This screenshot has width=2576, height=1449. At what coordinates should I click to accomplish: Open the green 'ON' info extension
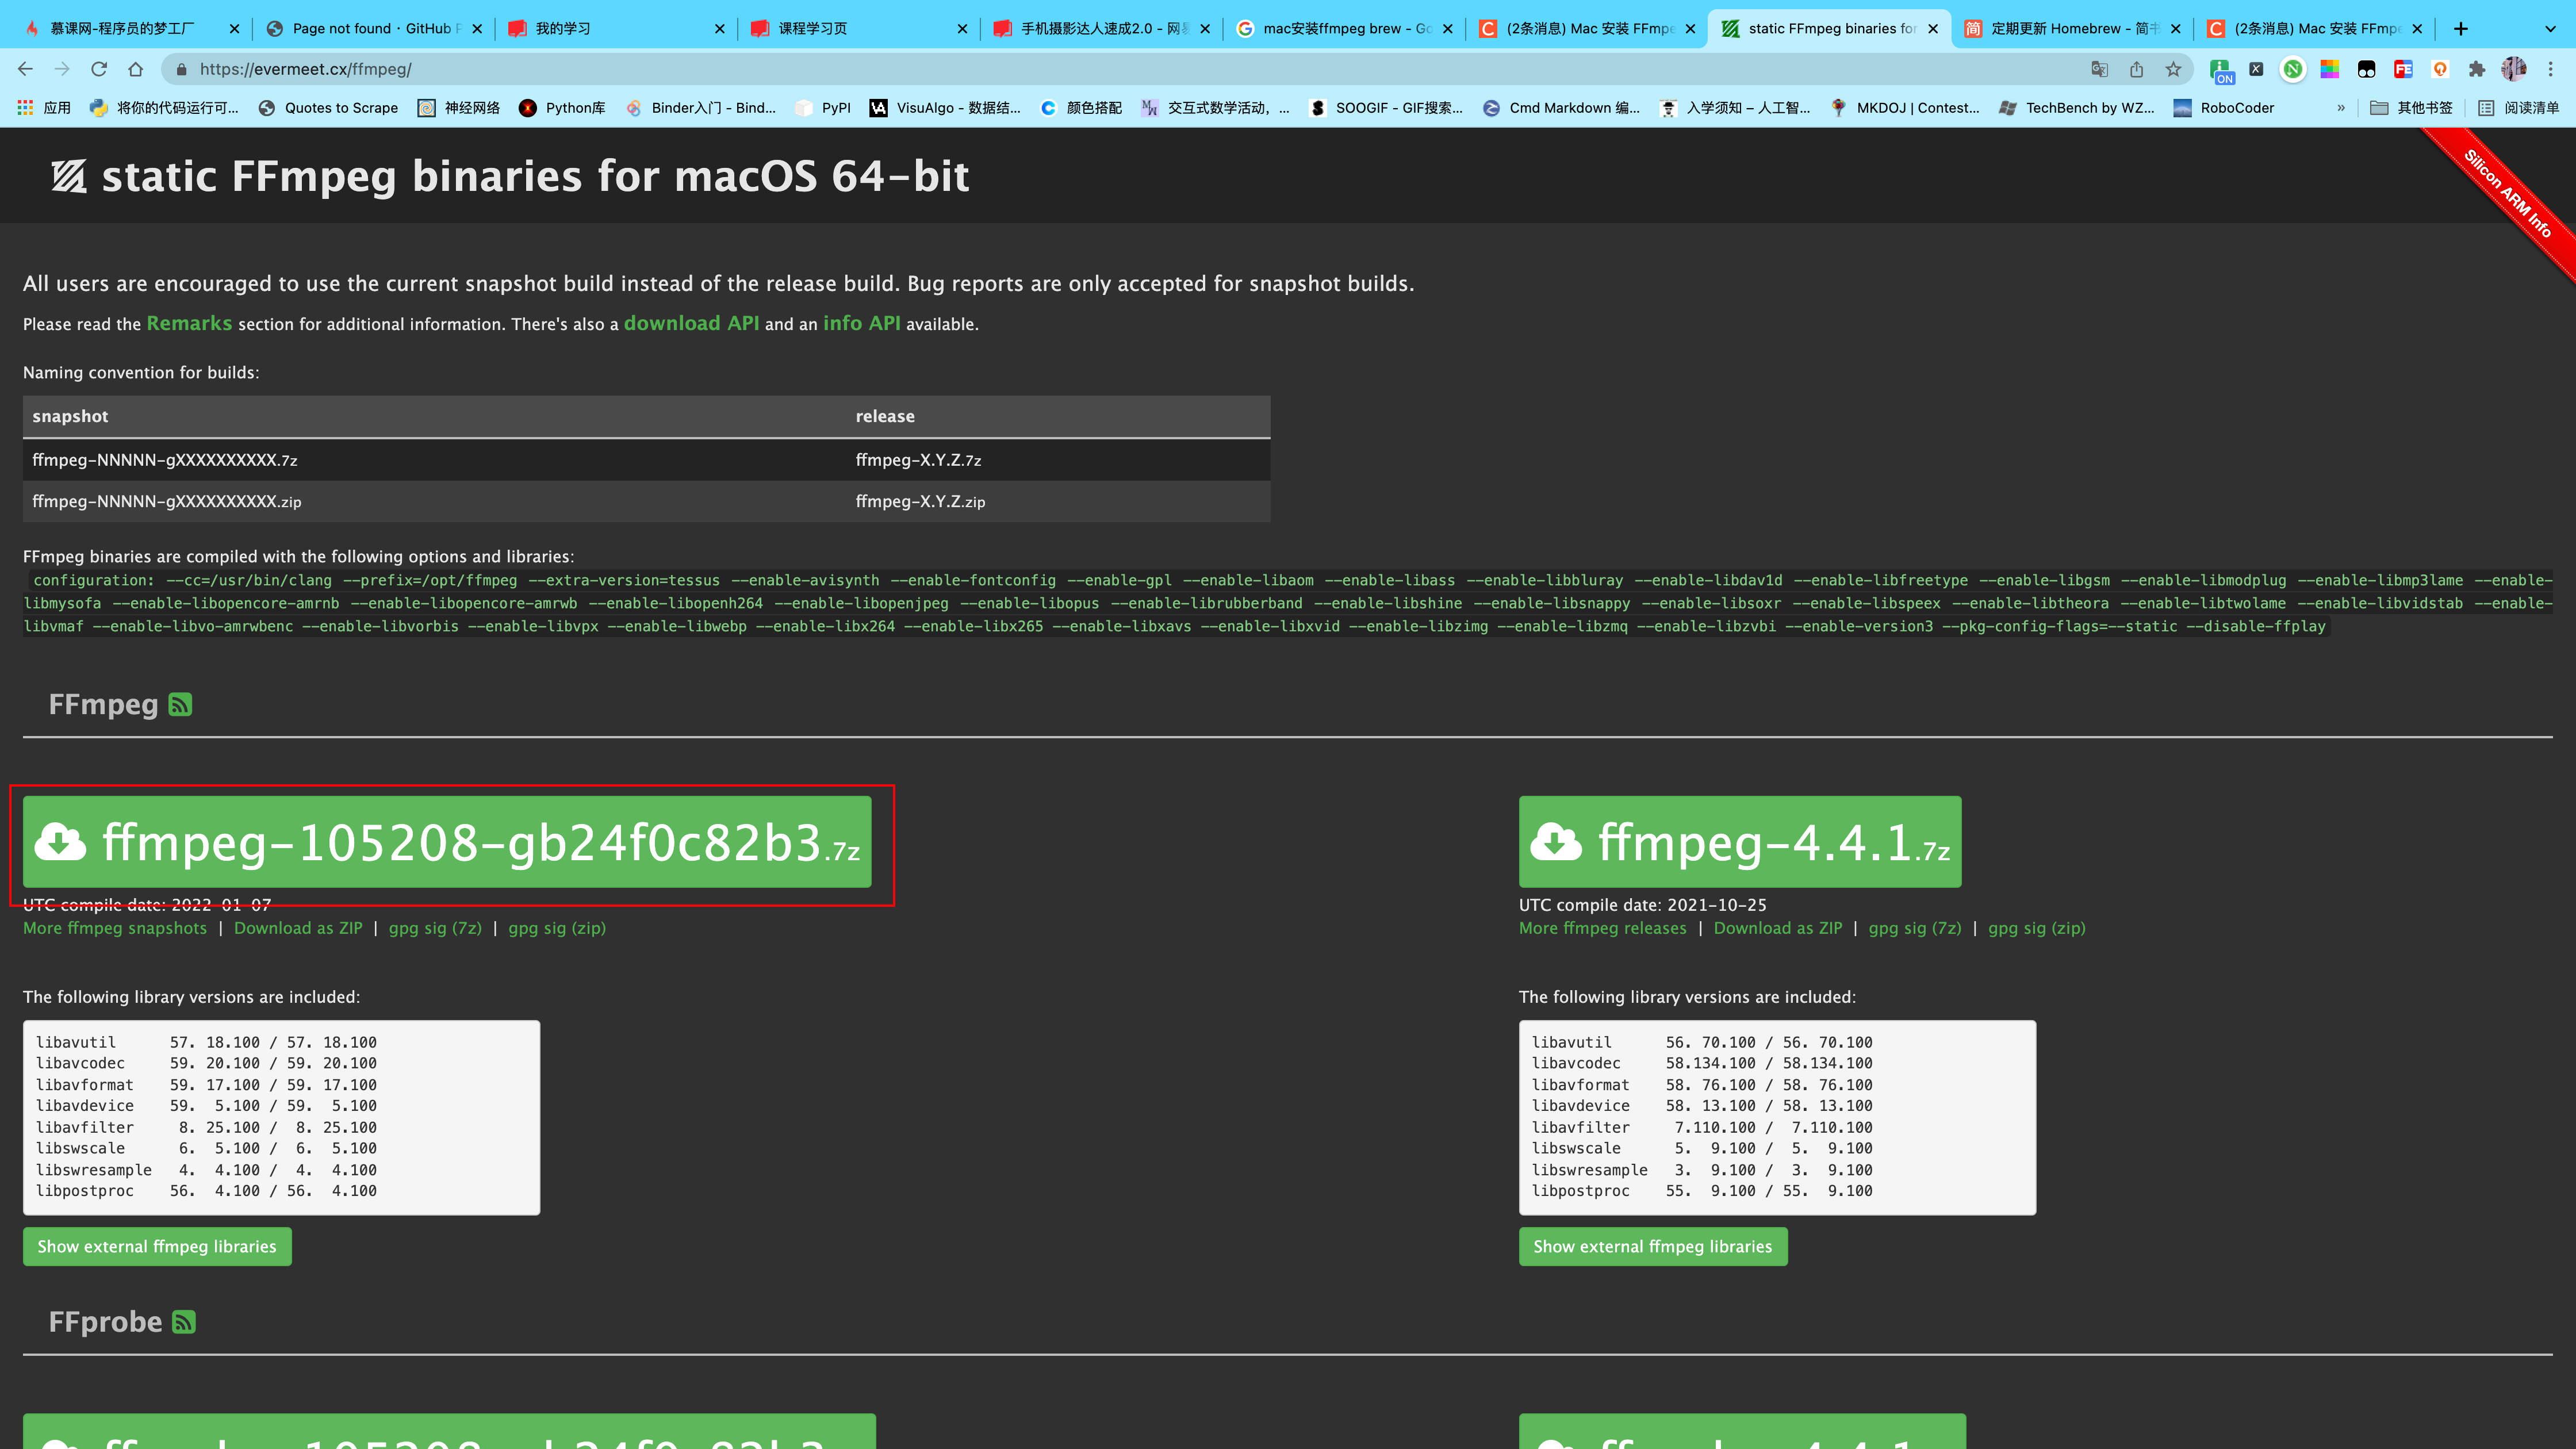point(2221,70)
